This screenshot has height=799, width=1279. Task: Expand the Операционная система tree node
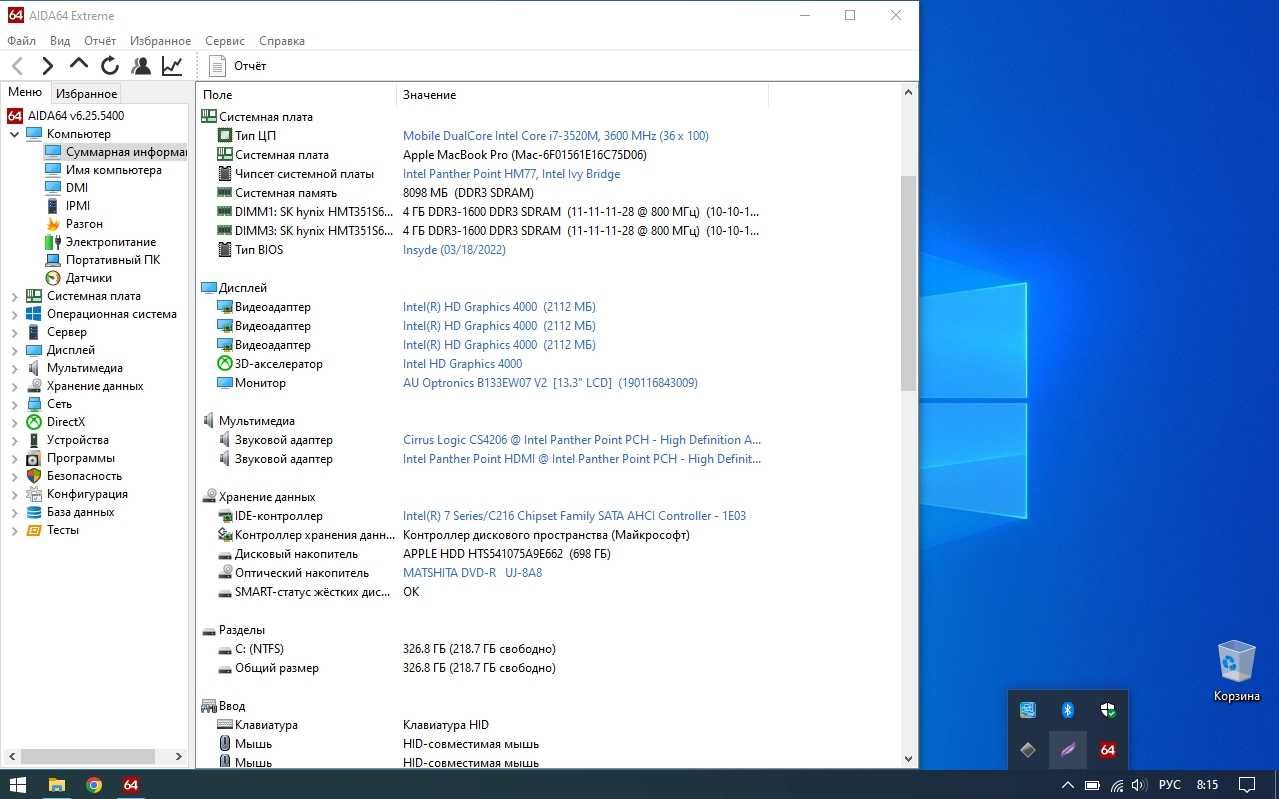coord(15,314)
